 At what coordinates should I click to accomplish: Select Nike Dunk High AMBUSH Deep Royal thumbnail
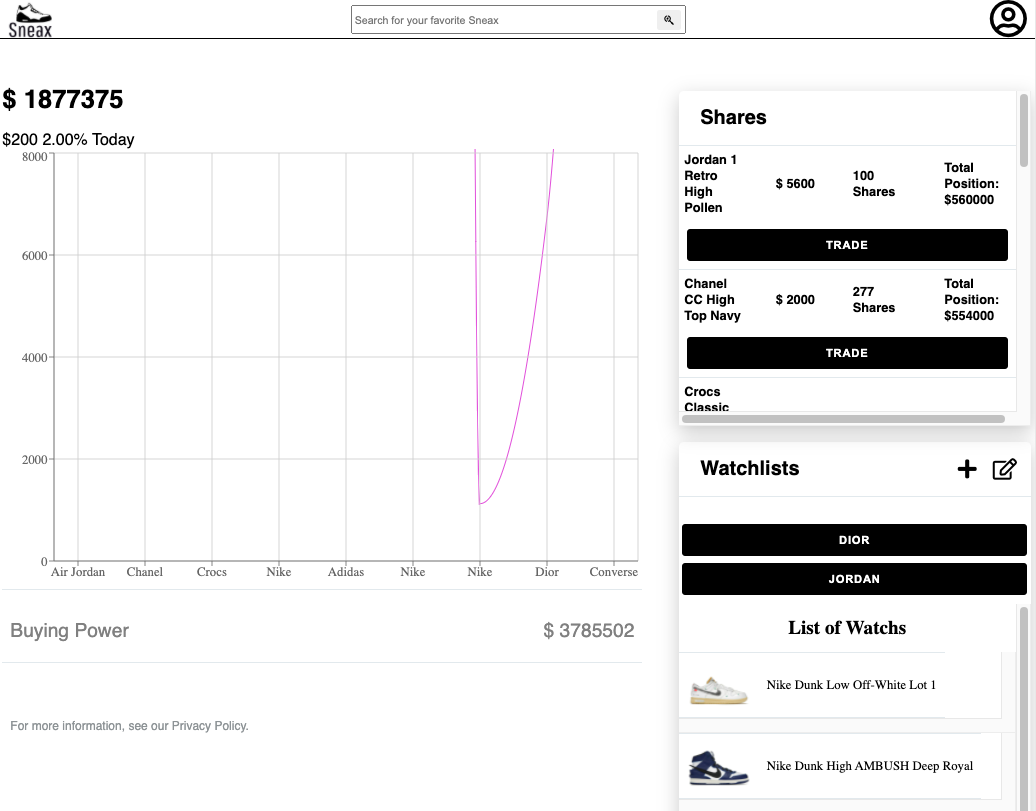click(718, 768)
